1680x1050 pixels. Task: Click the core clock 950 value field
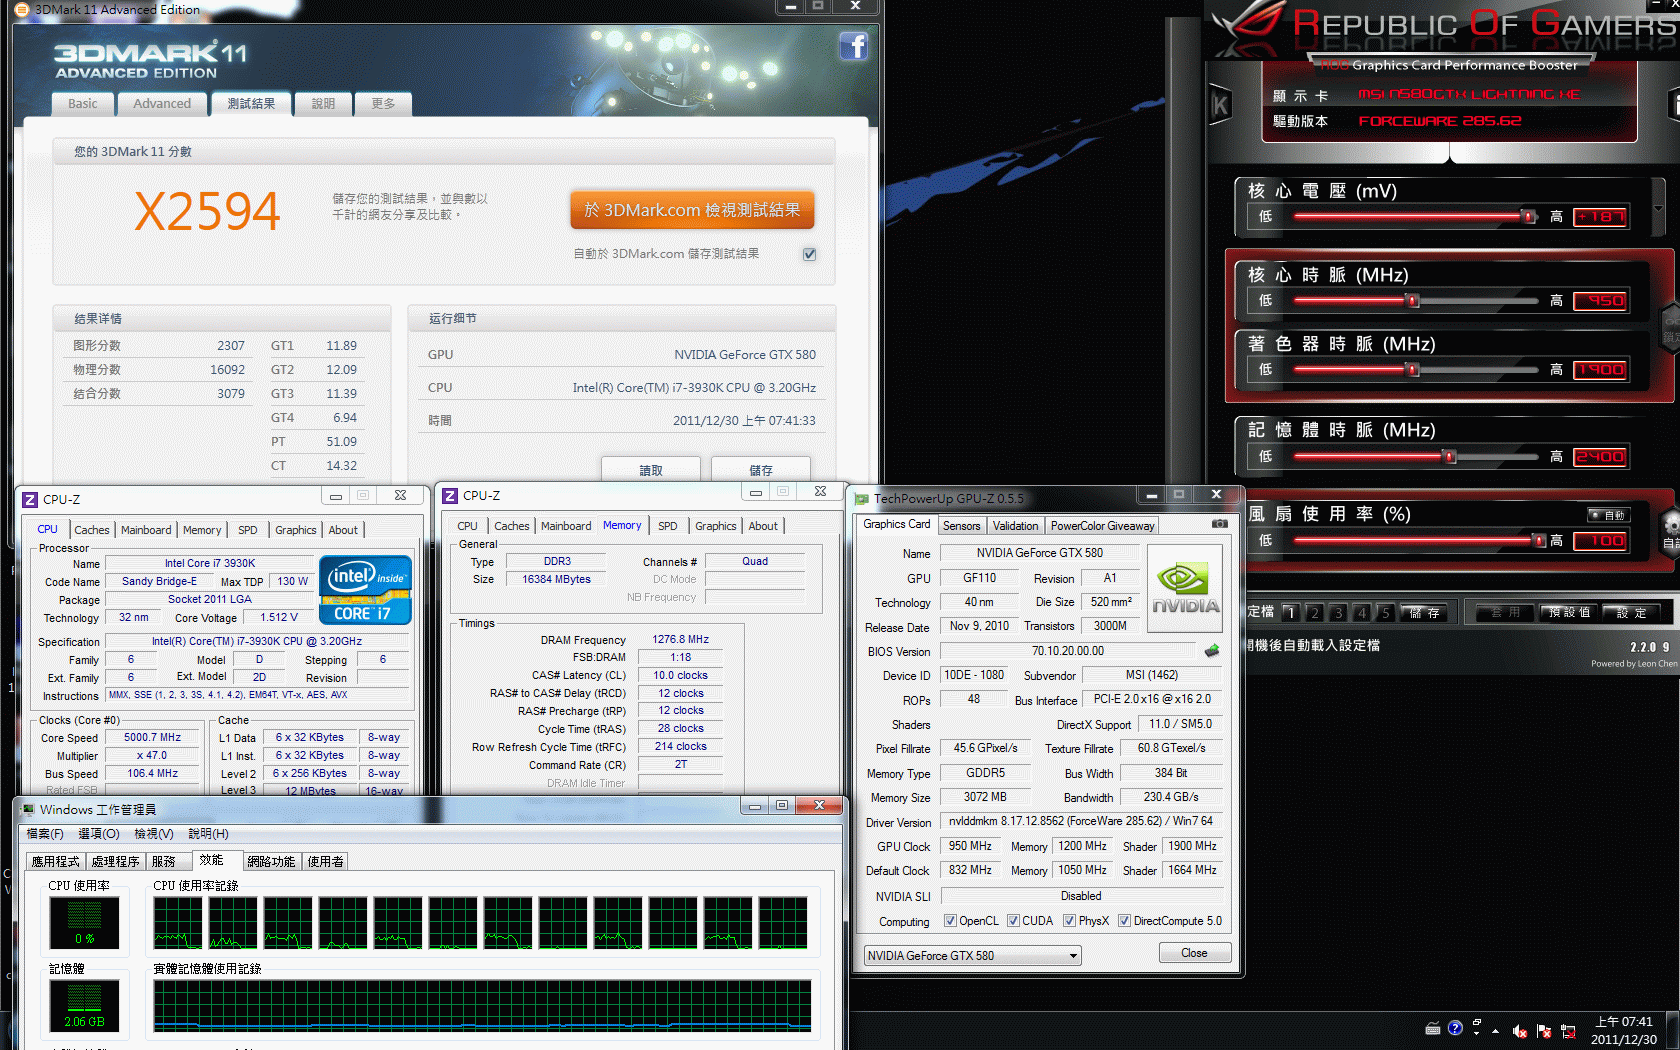pyautogui.click(x=1600, y=301)
